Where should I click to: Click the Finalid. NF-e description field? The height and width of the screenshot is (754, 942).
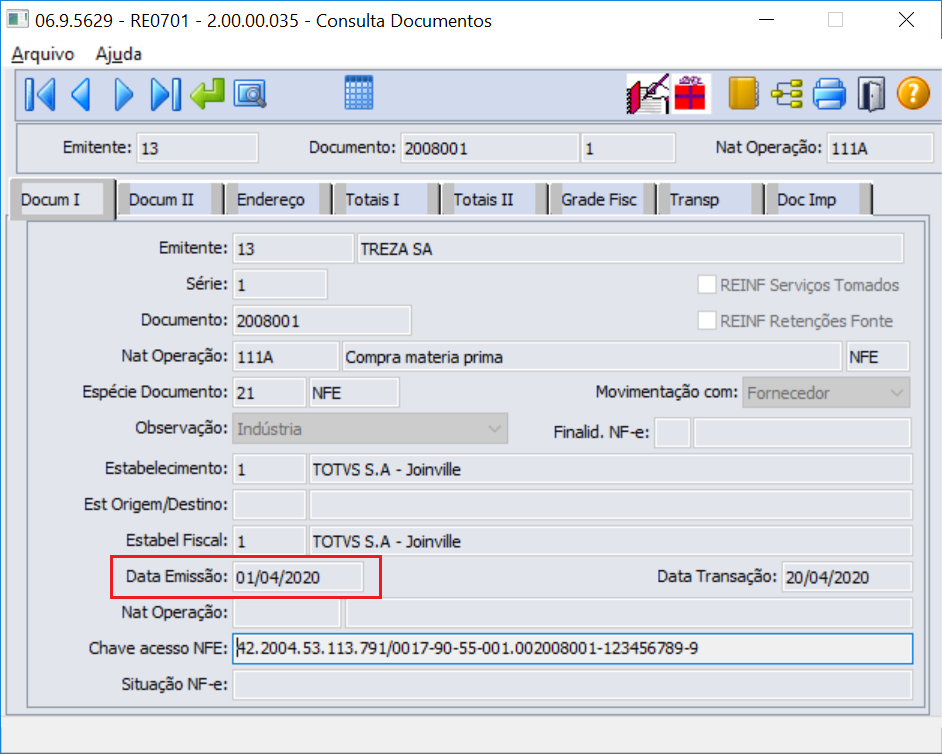pyautogui.click(x=802, y=433)
